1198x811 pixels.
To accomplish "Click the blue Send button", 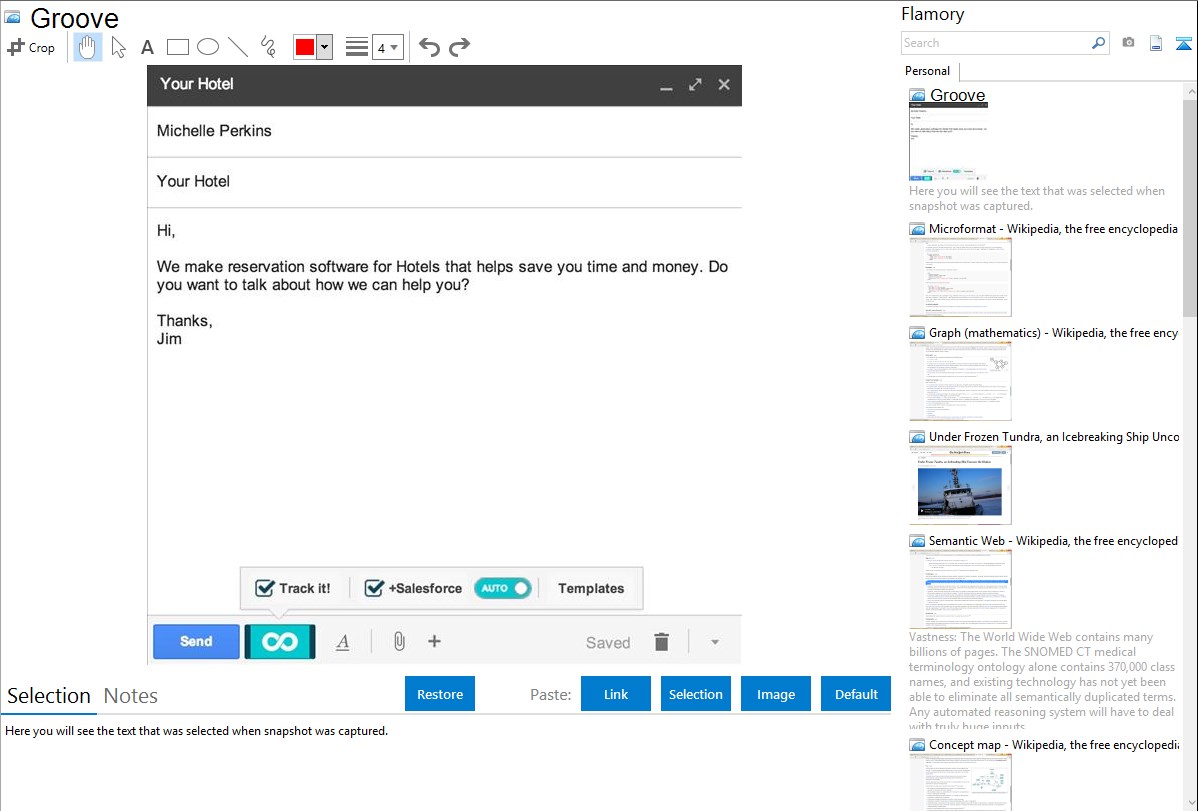I will pyautogui.click(x=196, y=641).
